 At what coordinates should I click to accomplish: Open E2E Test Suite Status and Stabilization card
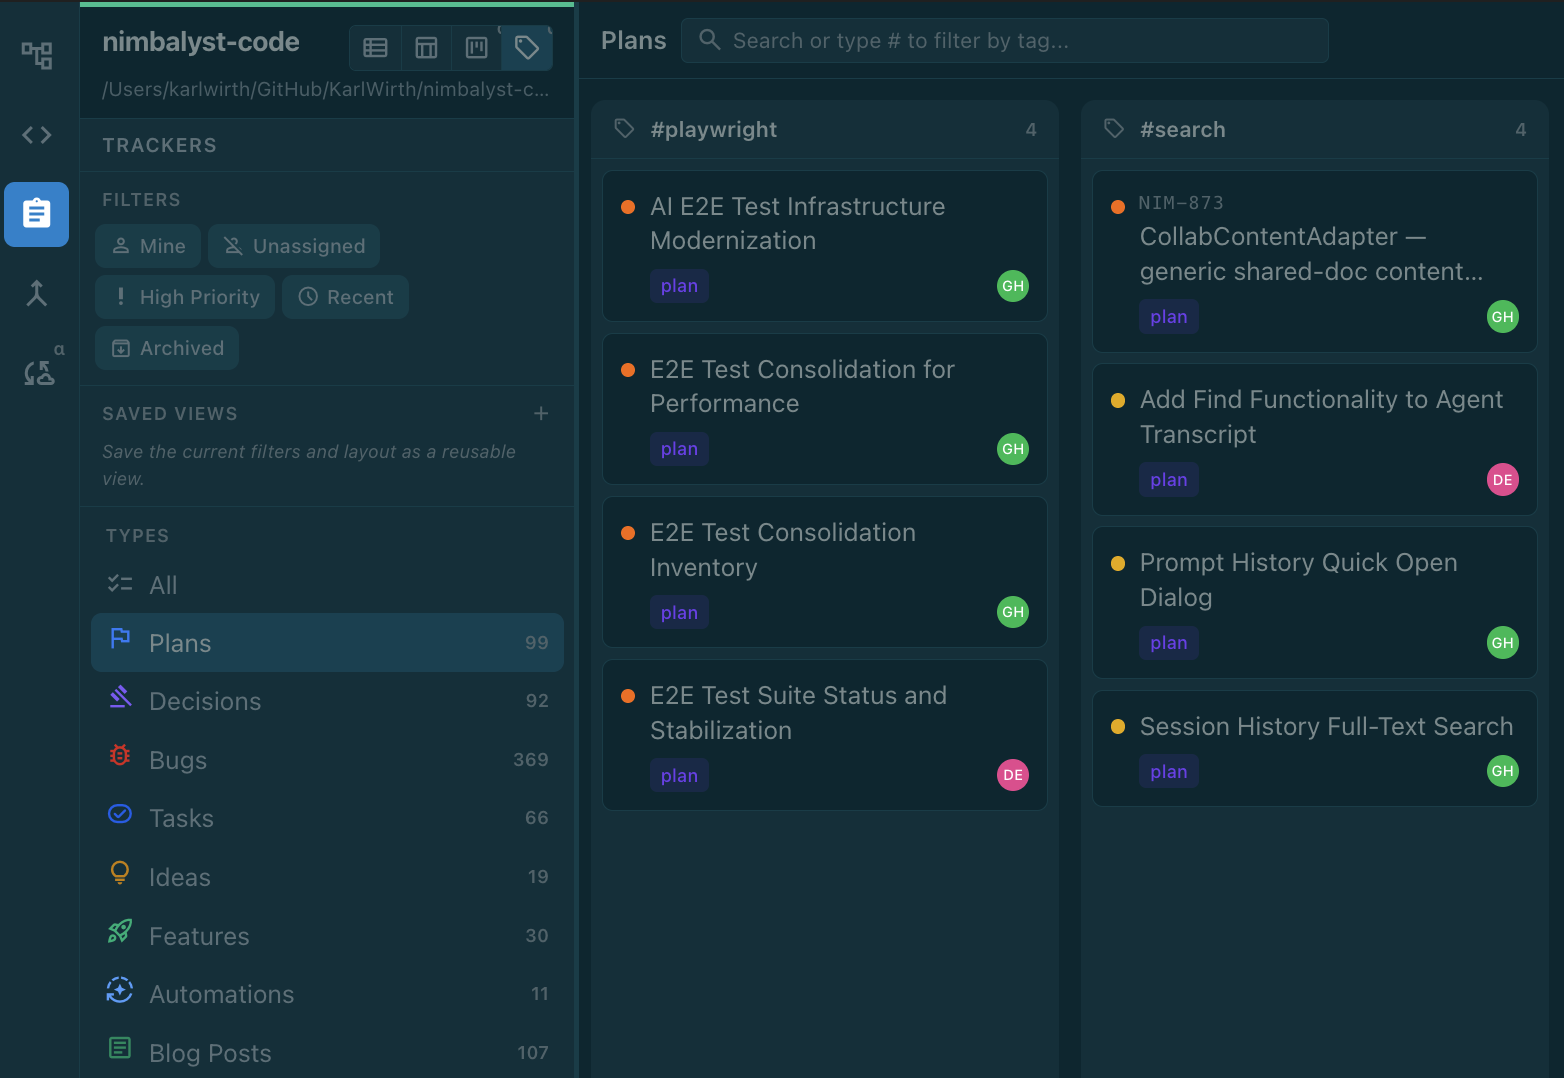coord(825,735)
